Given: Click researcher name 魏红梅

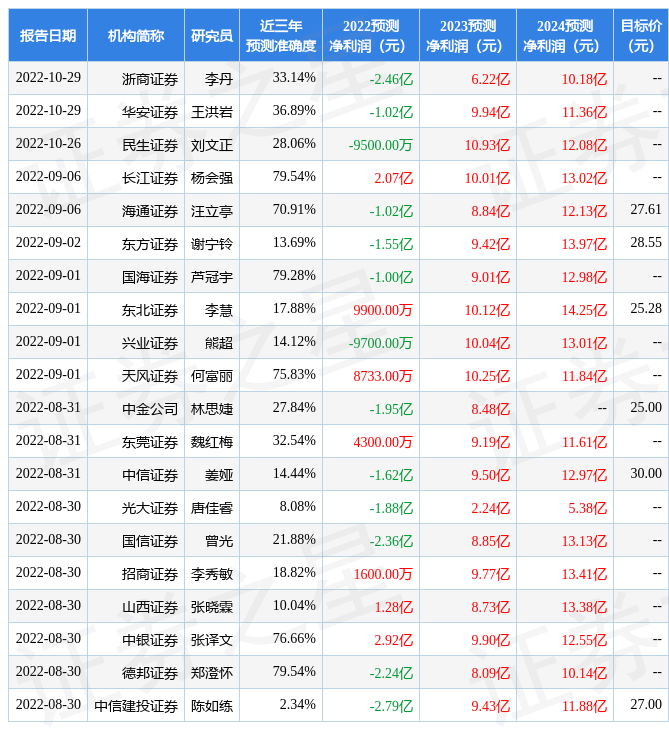Looking at the screenshot, I should 212,442.
